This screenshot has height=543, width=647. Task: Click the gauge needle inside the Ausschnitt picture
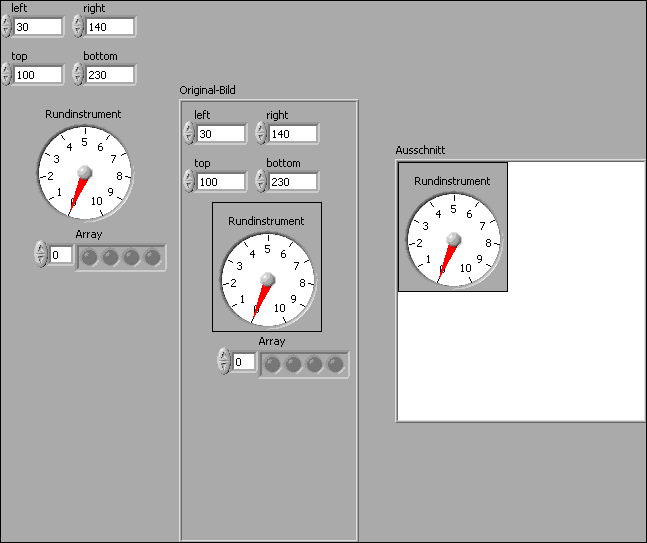pos(447,262)
